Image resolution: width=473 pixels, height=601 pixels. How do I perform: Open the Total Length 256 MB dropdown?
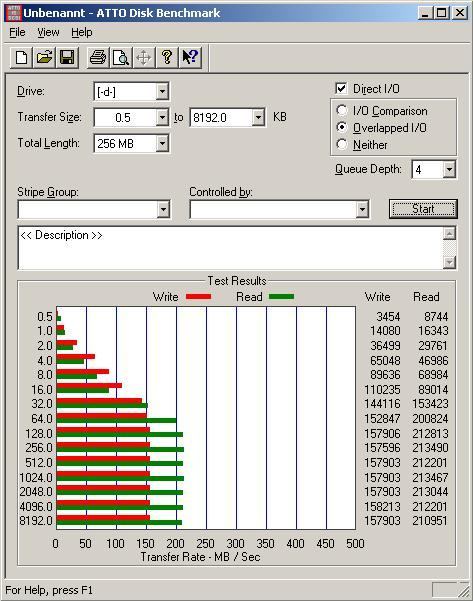click(162, 143)
